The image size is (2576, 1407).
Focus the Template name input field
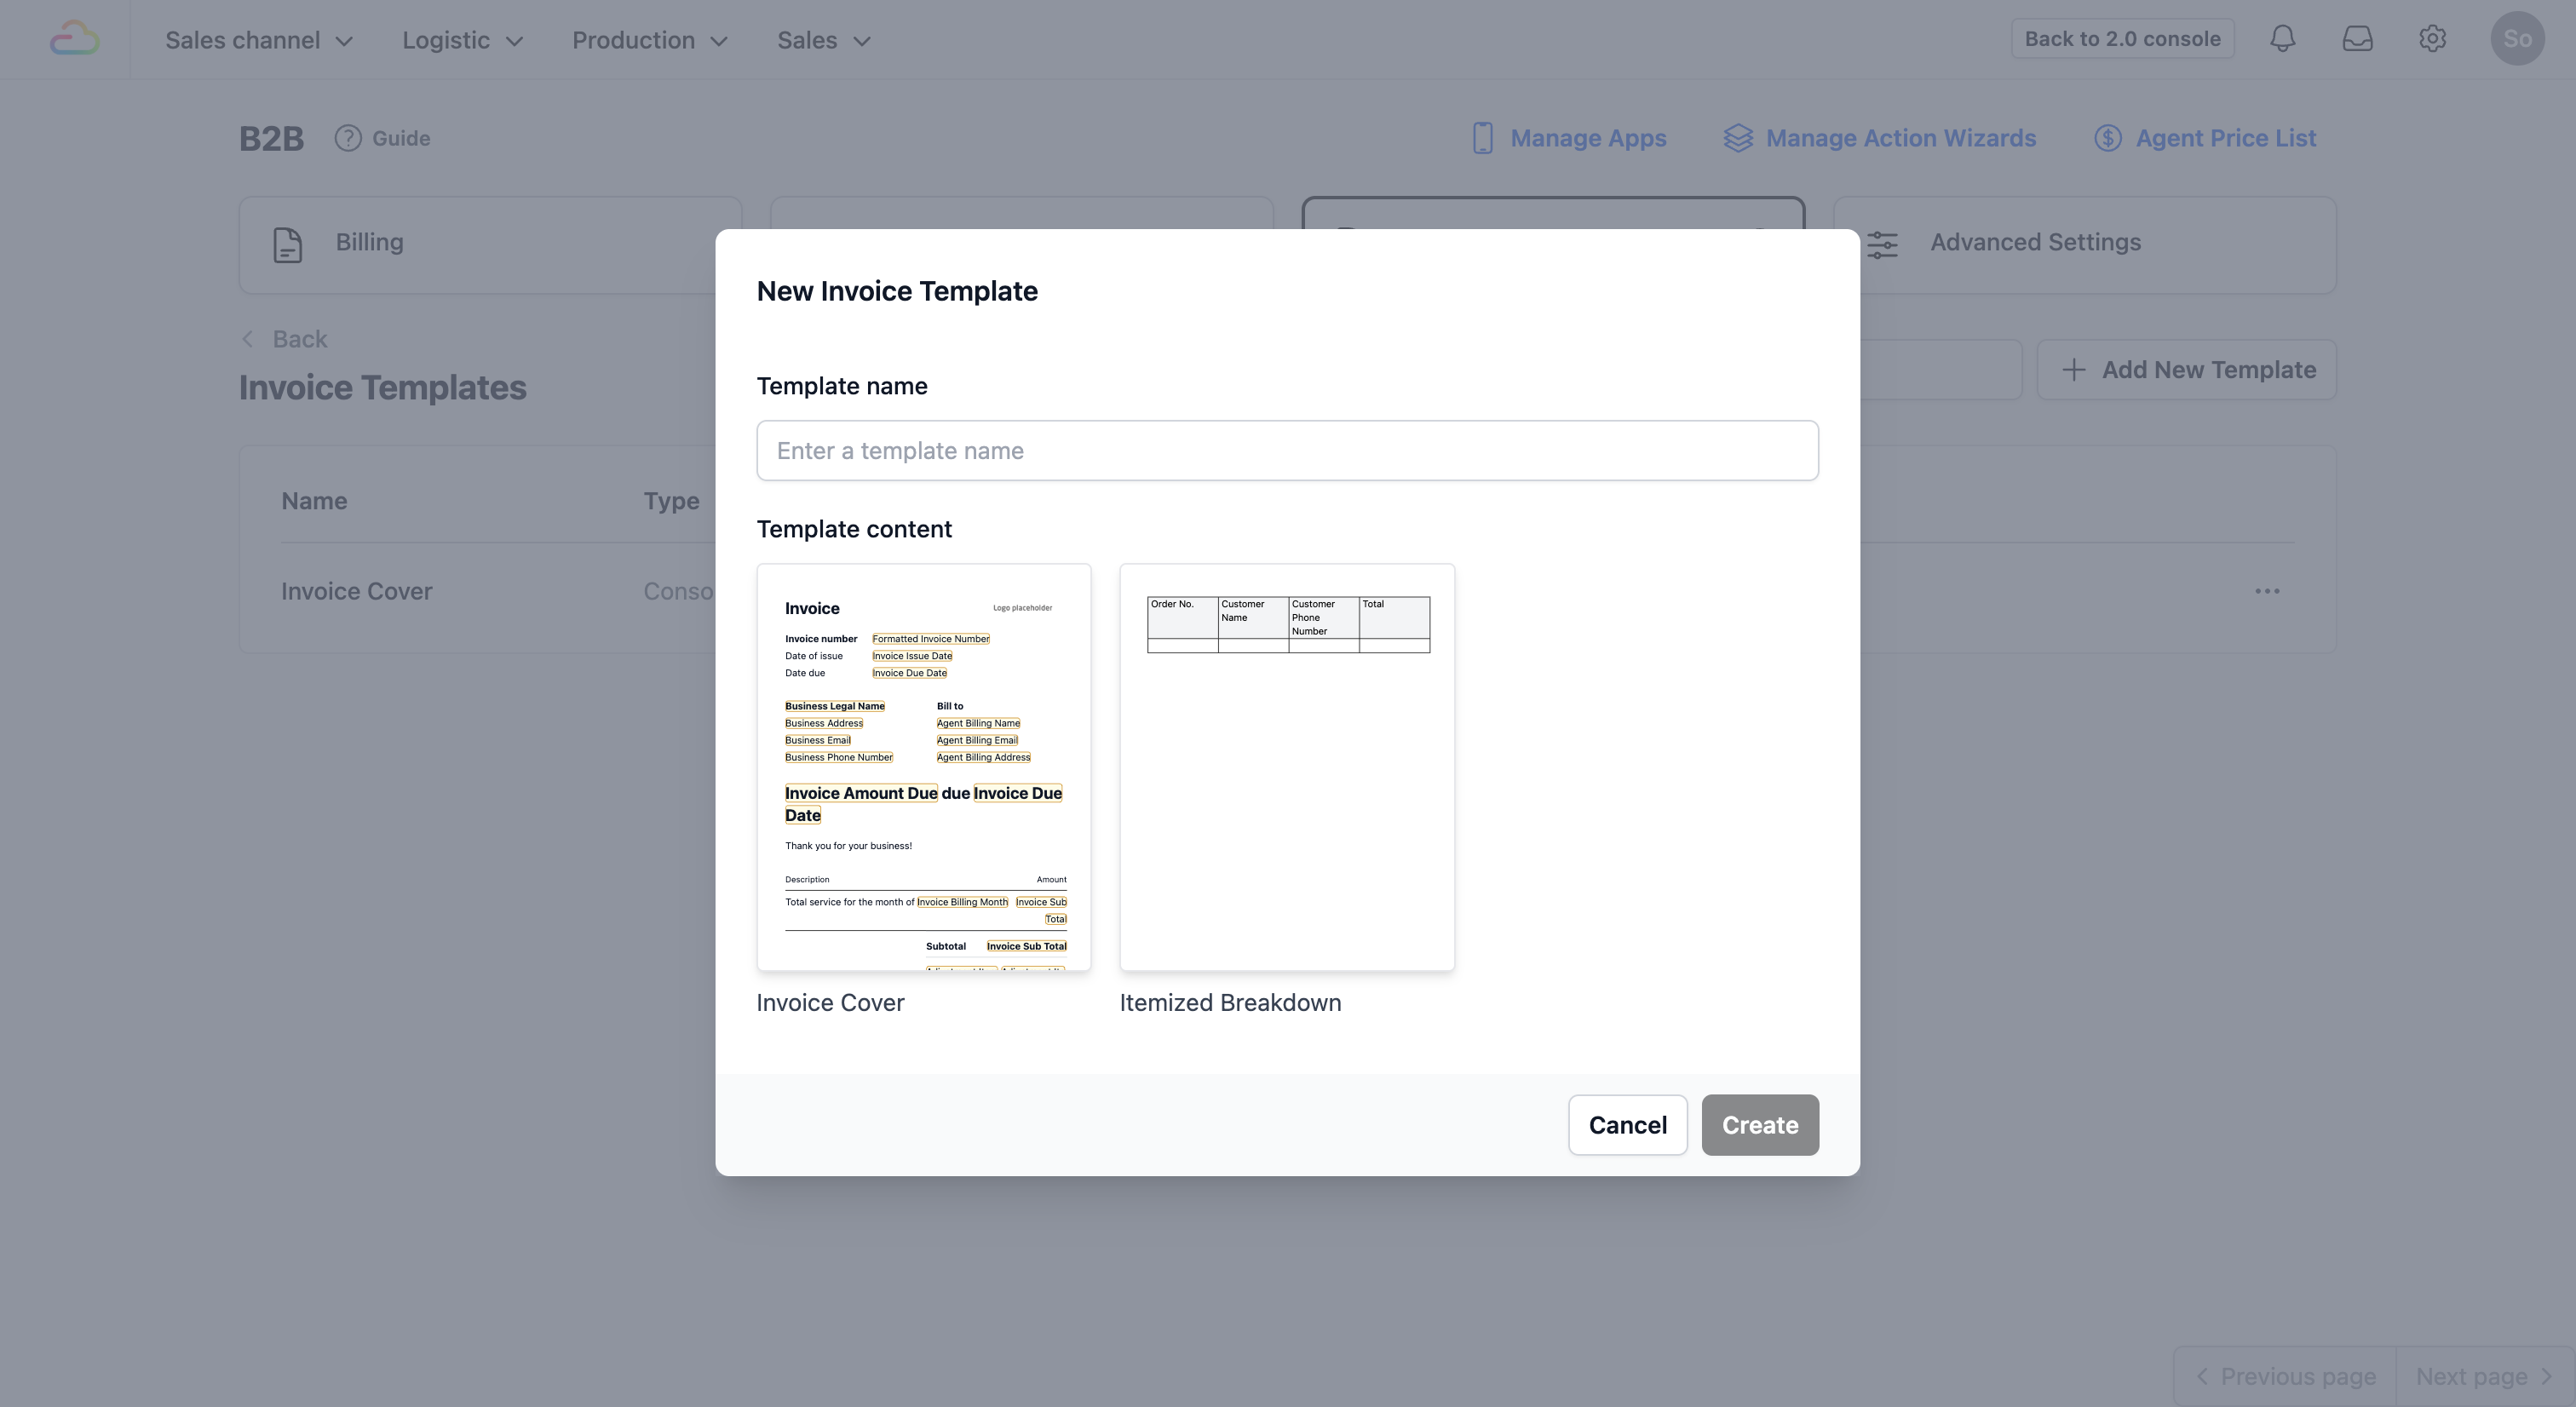[x=1288, y=451]
